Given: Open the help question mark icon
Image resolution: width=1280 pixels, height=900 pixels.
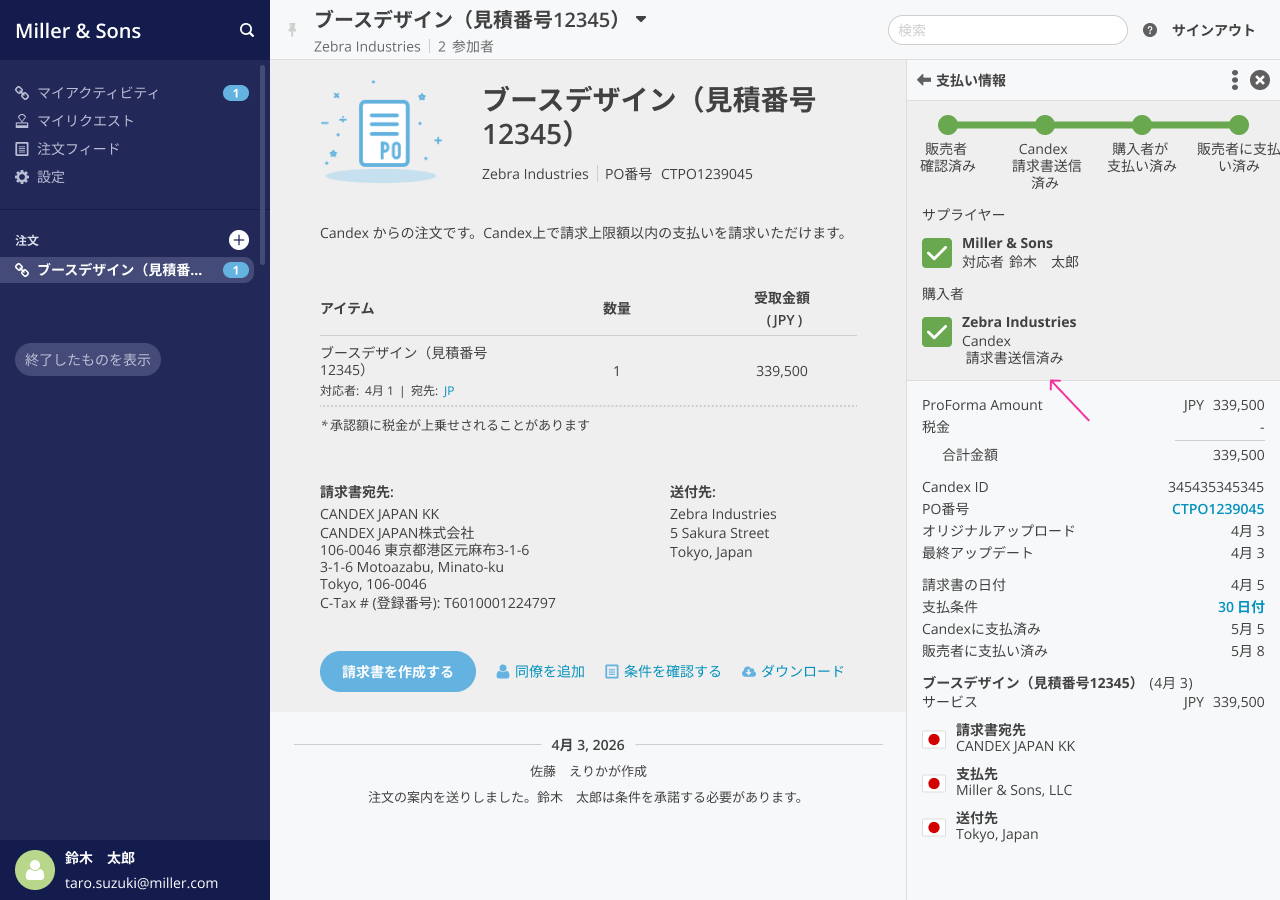Looking at the screenshot, I should (1150, 30).
